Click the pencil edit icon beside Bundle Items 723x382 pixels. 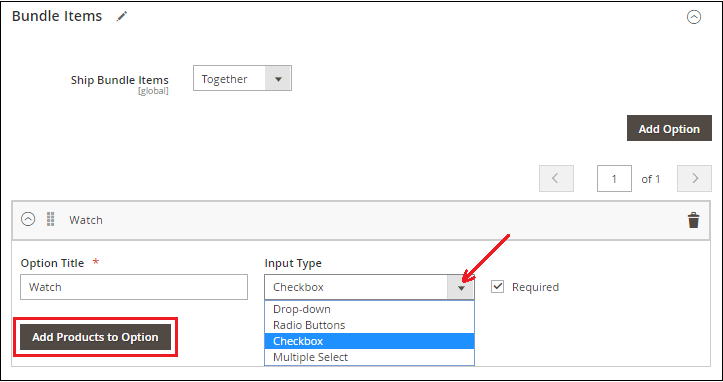point(122,17)
